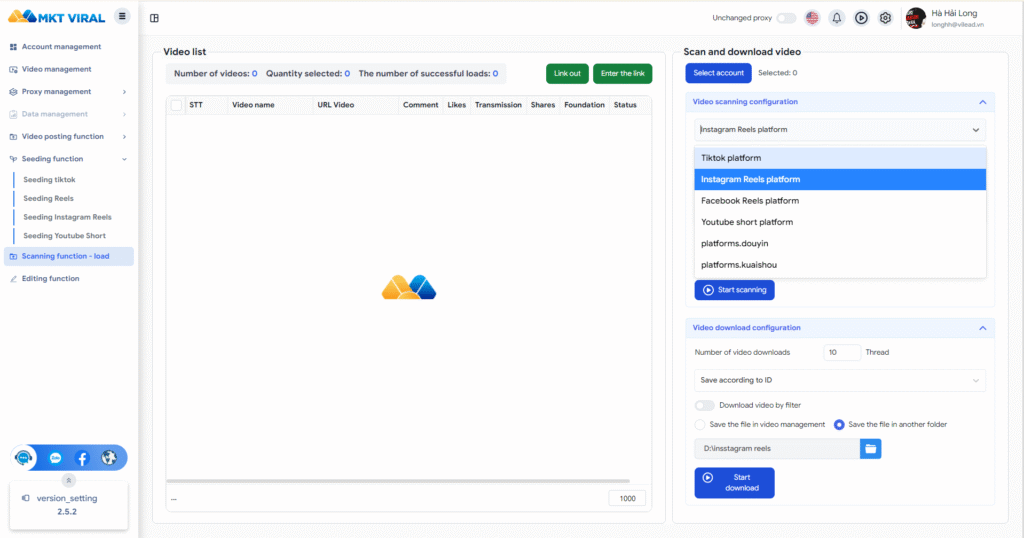The image size is (1024, 538).
Task: Click URL Video column header
Action: (336, 105)
